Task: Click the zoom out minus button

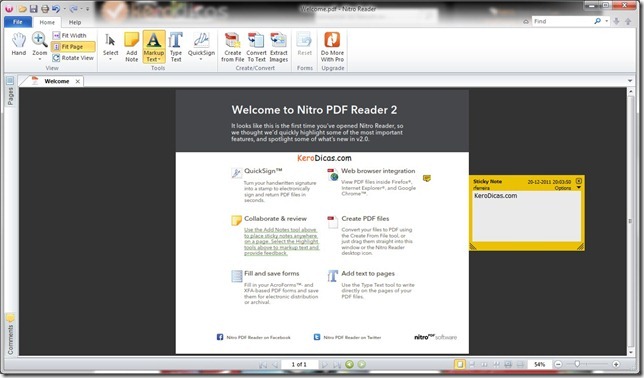Action: click(x=558, y=364)
